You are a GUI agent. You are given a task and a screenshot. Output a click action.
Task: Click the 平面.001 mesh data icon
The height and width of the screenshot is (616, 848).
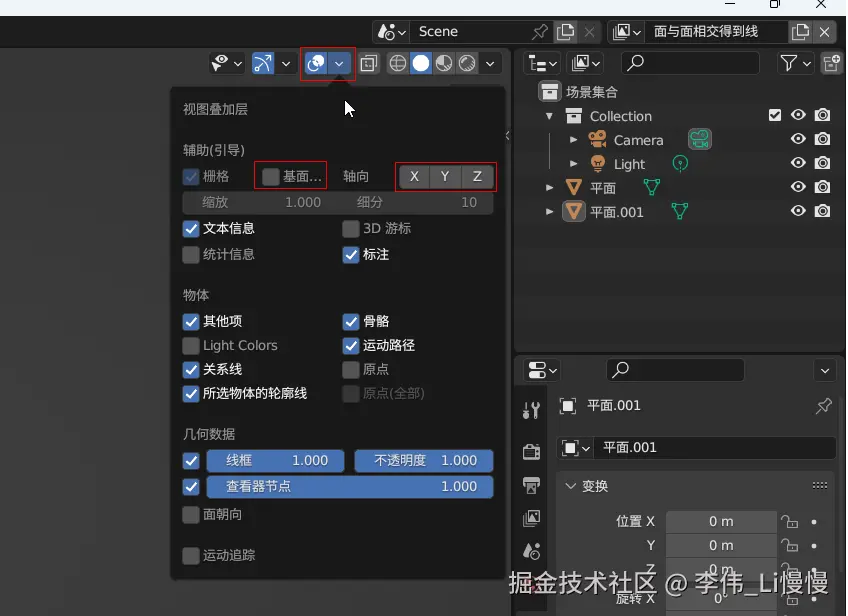pyautogui.click(x=680, y=211)
